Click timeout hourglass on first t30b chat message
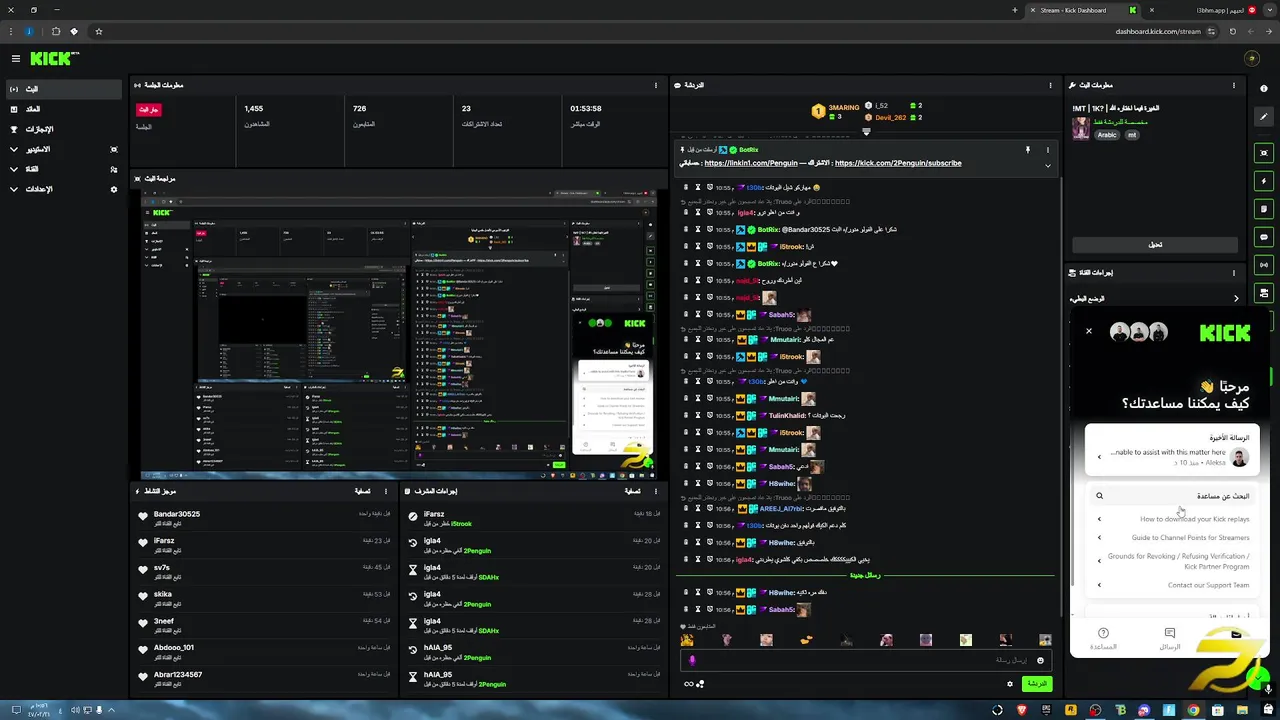 pyautogui.click(x=698, y=187)
